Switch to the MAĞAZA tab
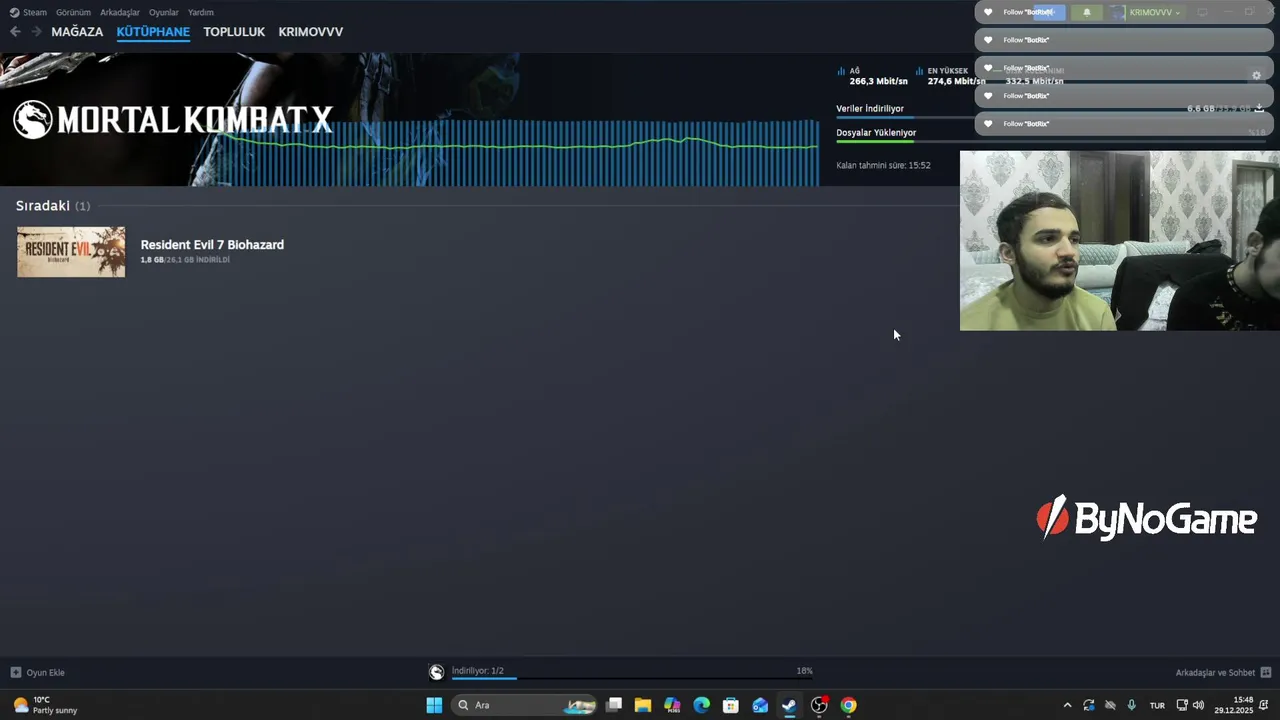 pyautogui.click(x=77, y=32)
